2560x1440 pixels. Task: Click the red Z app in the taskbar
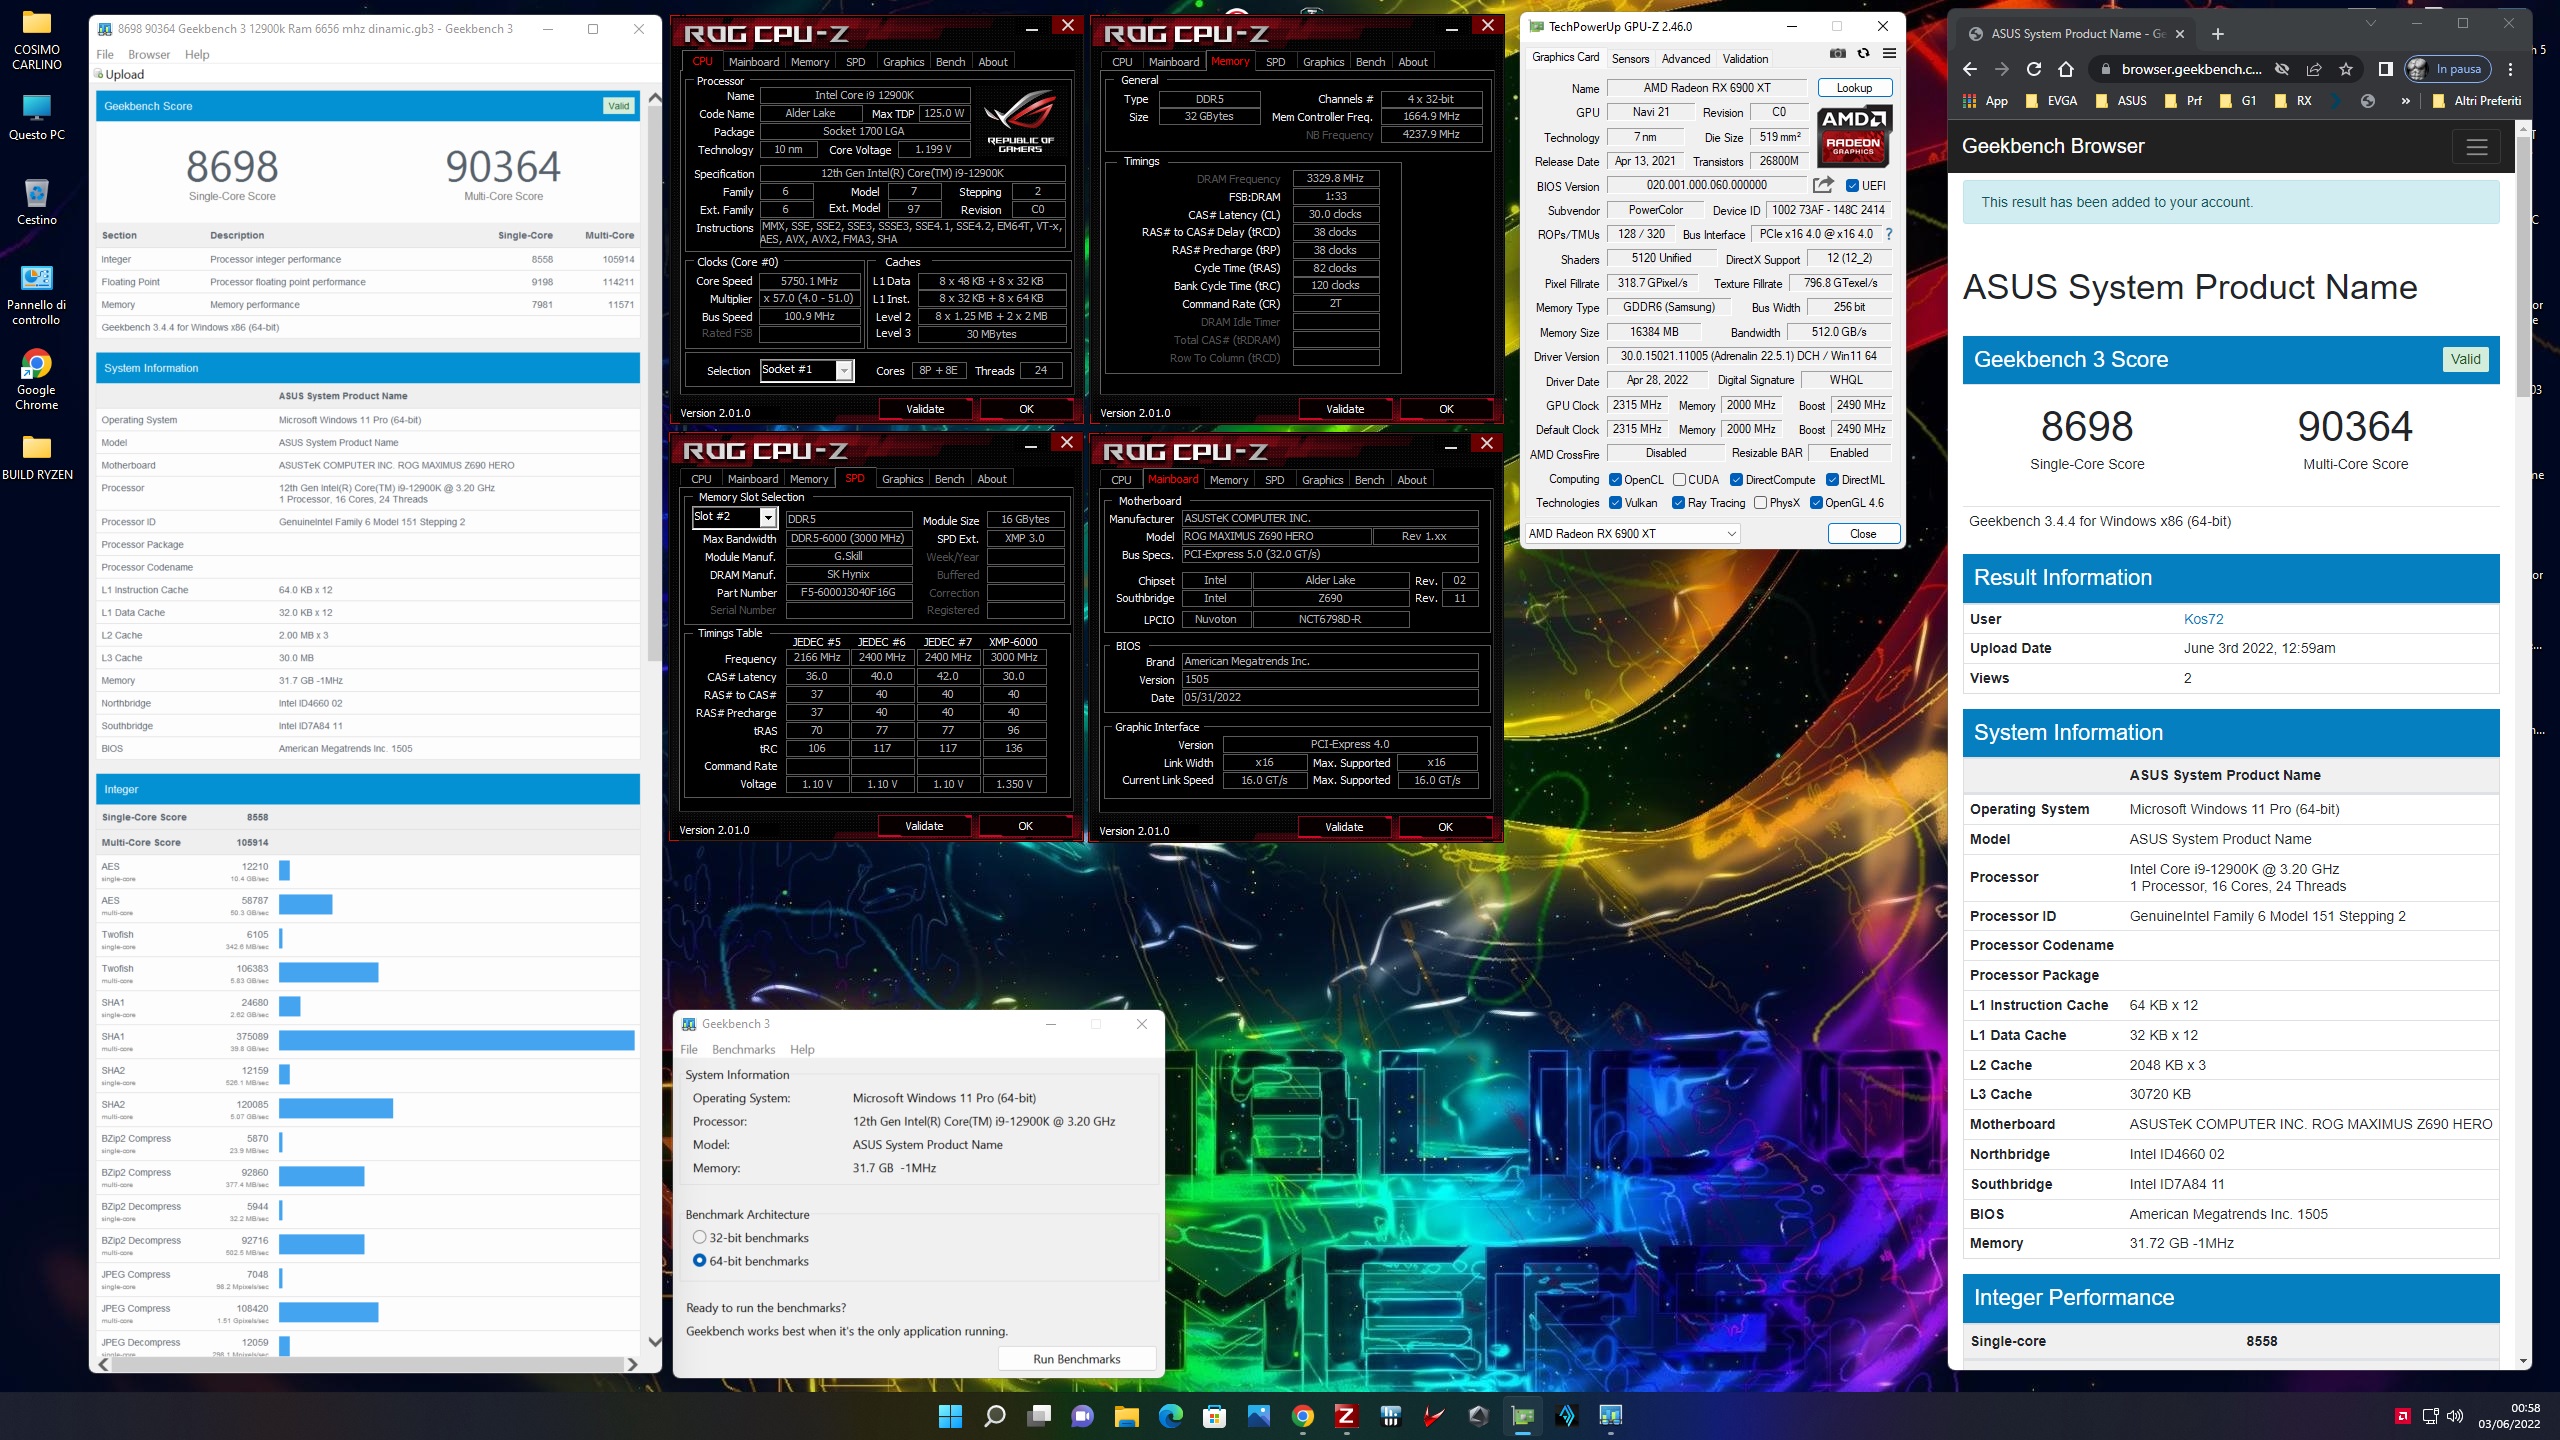tap(1346, 1416)
